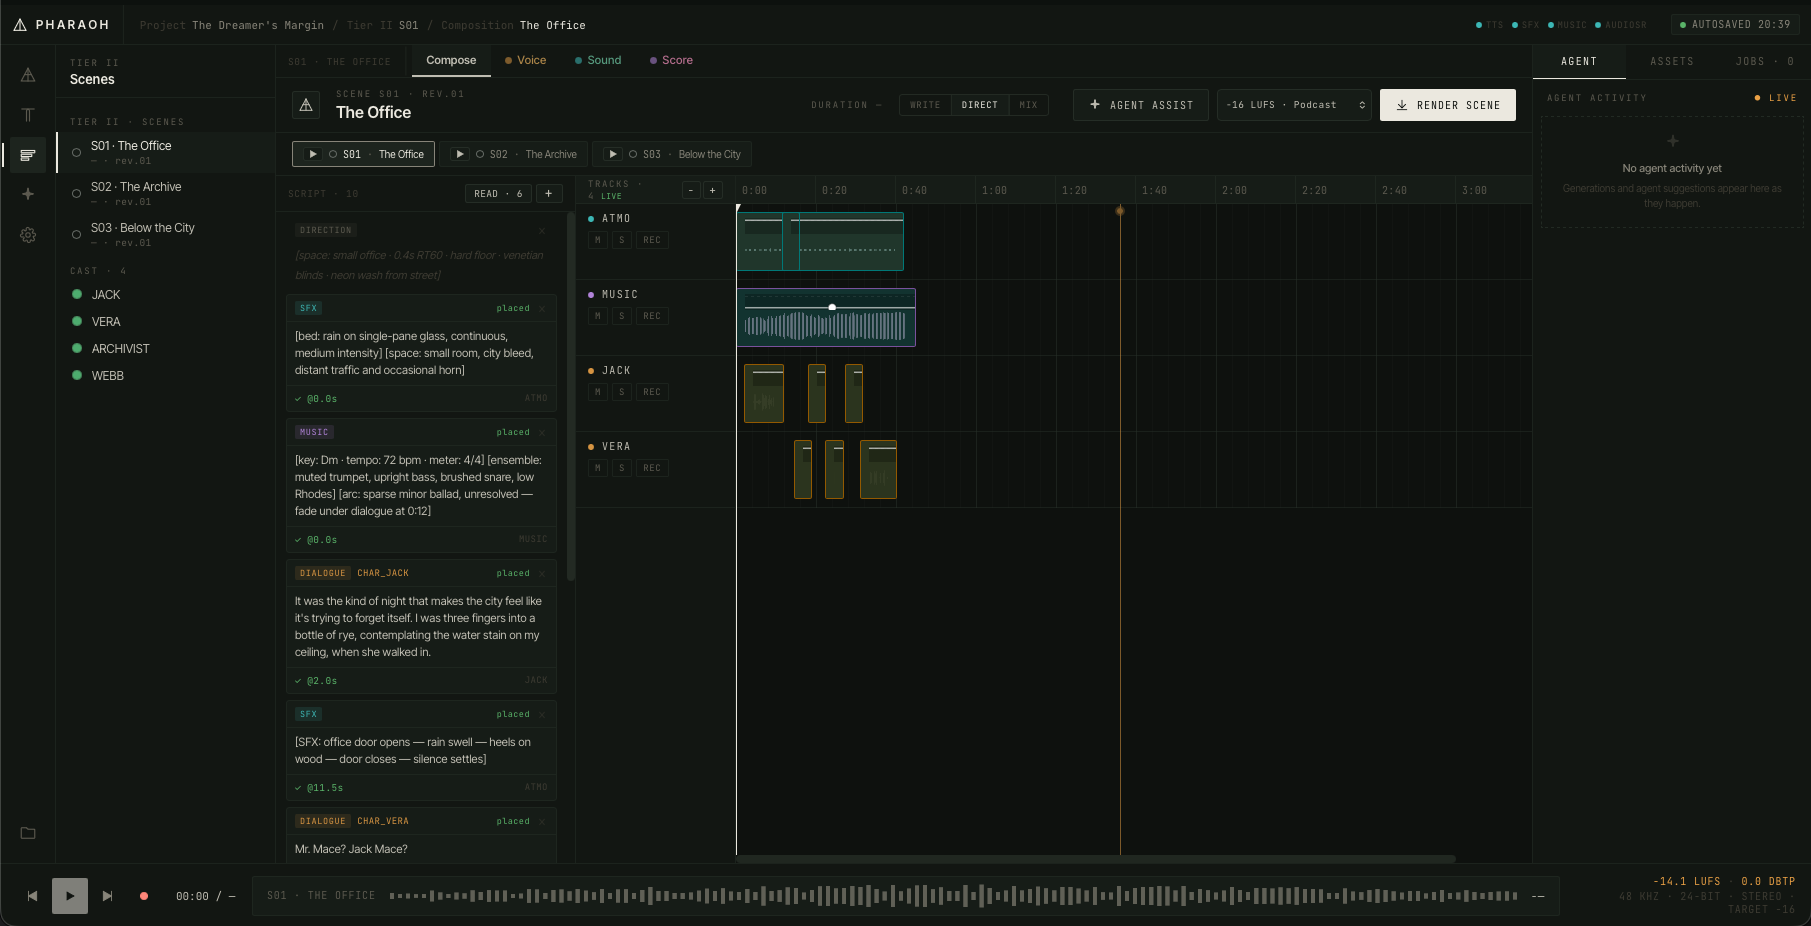
Task: Switch to the Sound tab
Action: [x=598, y=60]
